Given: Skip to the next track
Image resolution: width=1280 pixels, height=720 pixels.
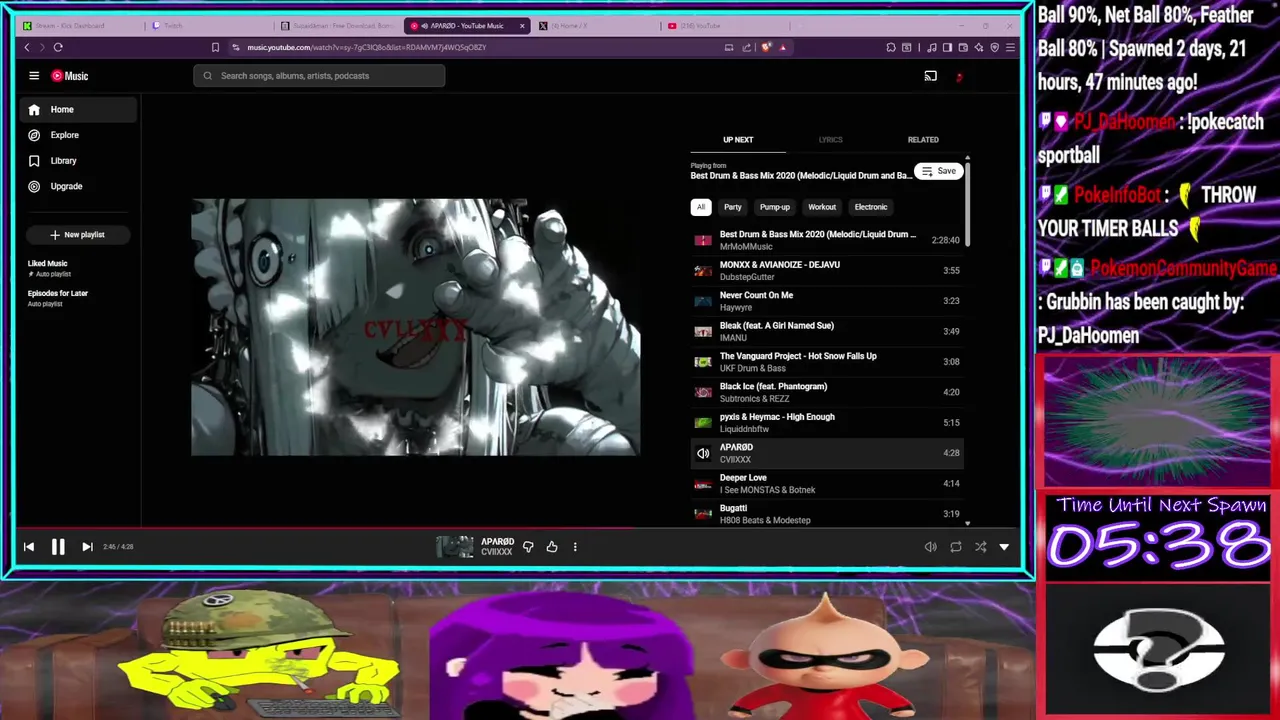Looking at the screenshot, I should (x=87, y=547).
